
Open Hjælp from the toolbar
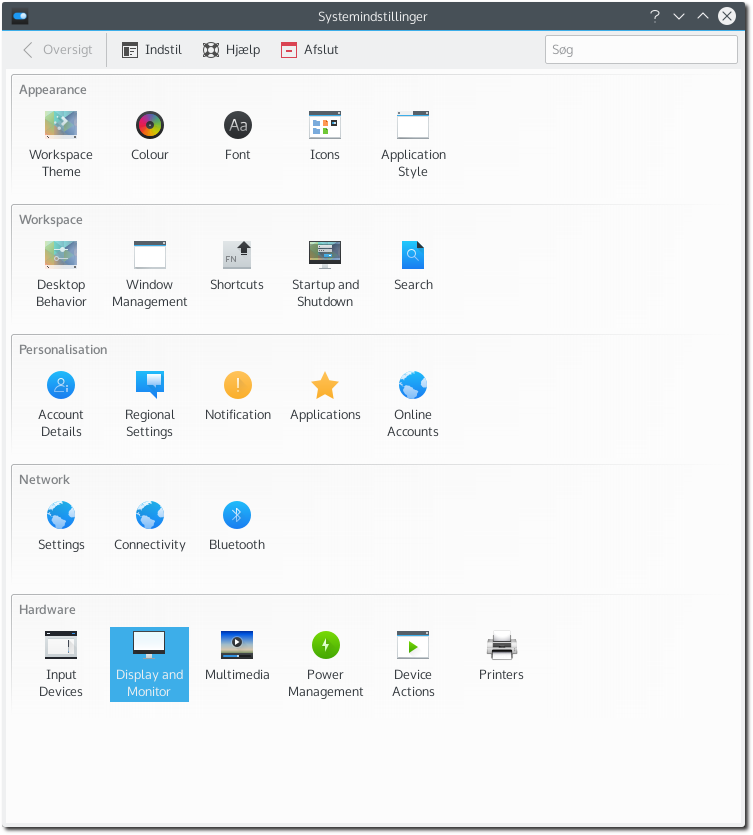232,50
